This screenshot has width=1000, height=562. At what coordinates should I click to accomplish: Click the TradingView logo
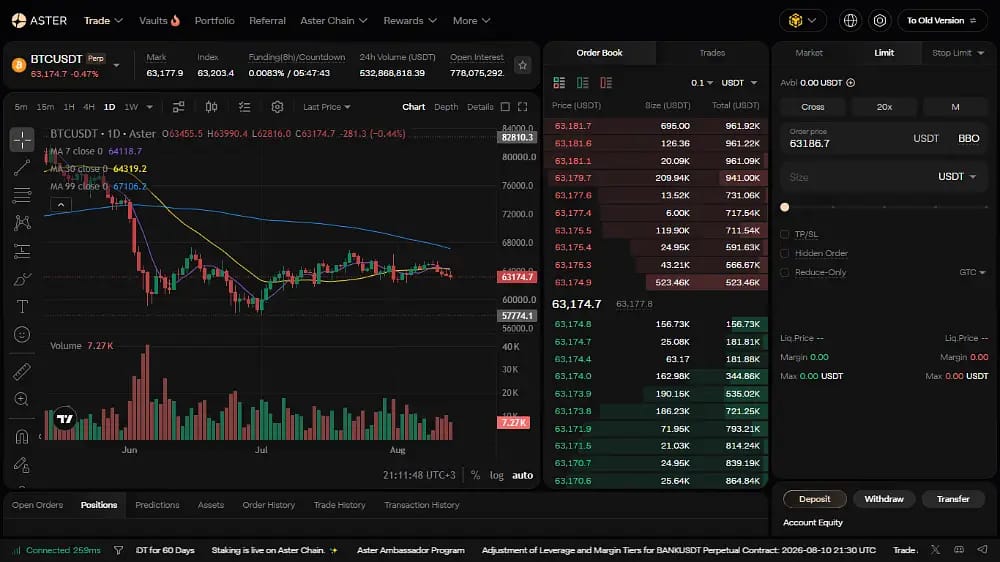tap(65, 419)
